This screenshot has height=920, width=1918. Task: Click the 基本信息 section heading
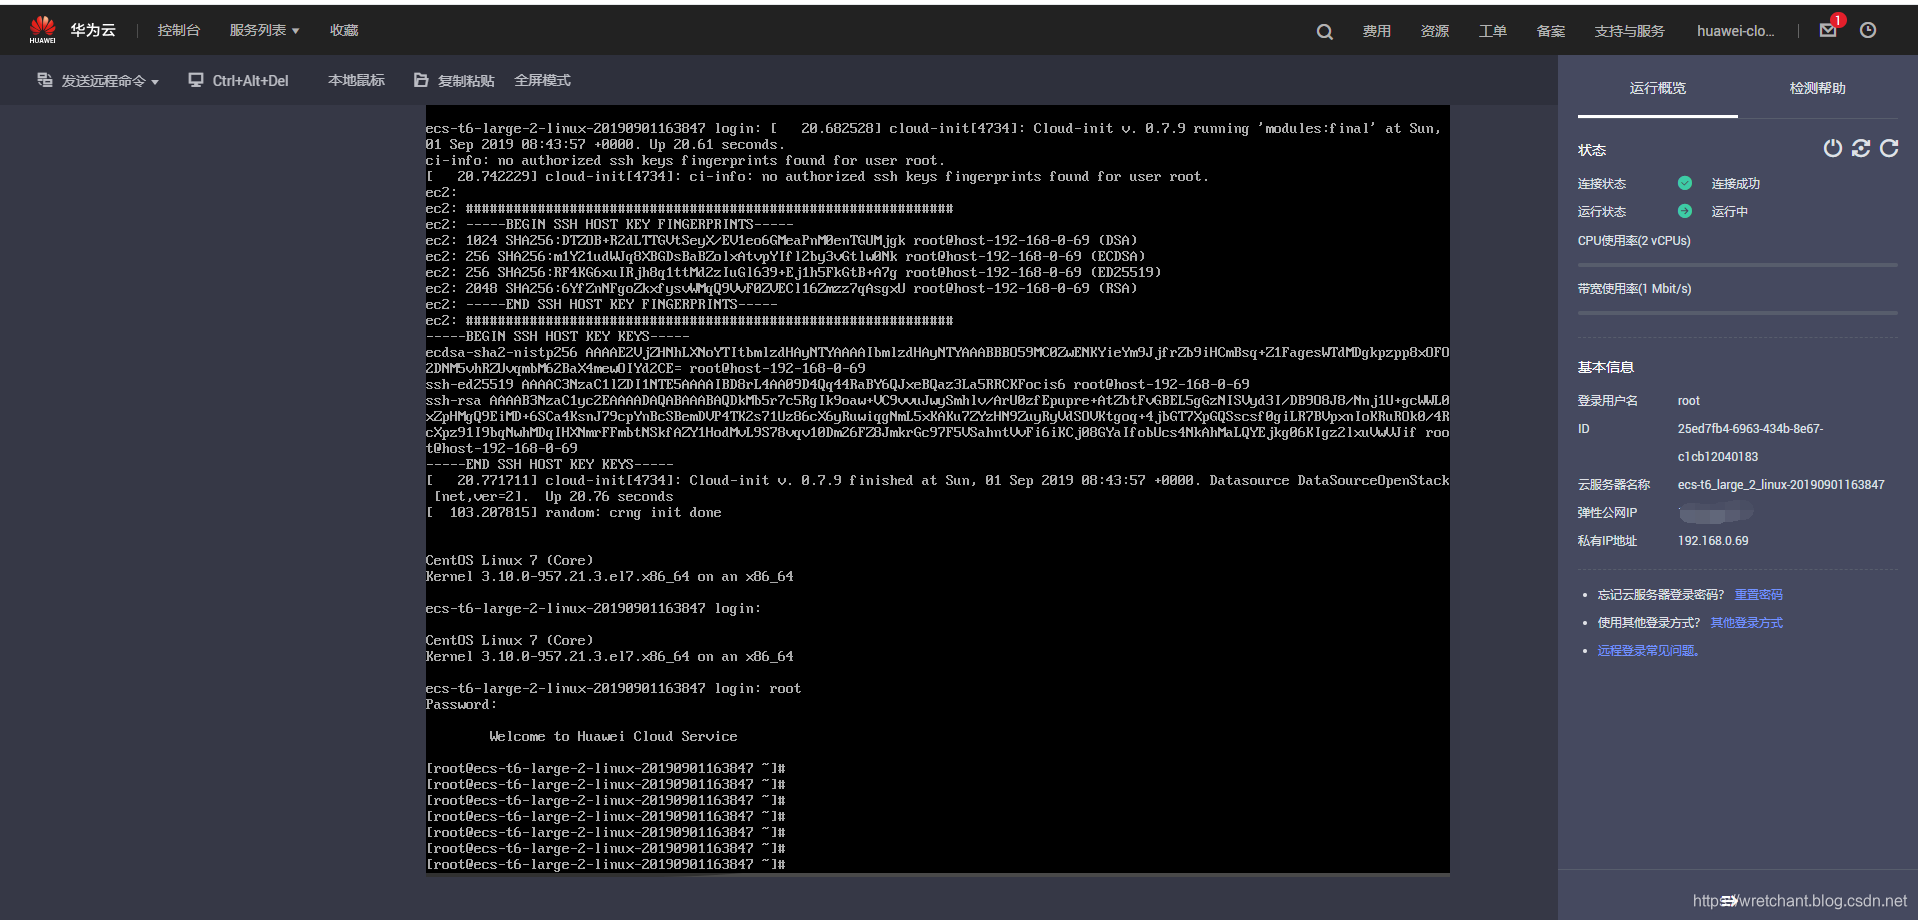(1605, 368)
